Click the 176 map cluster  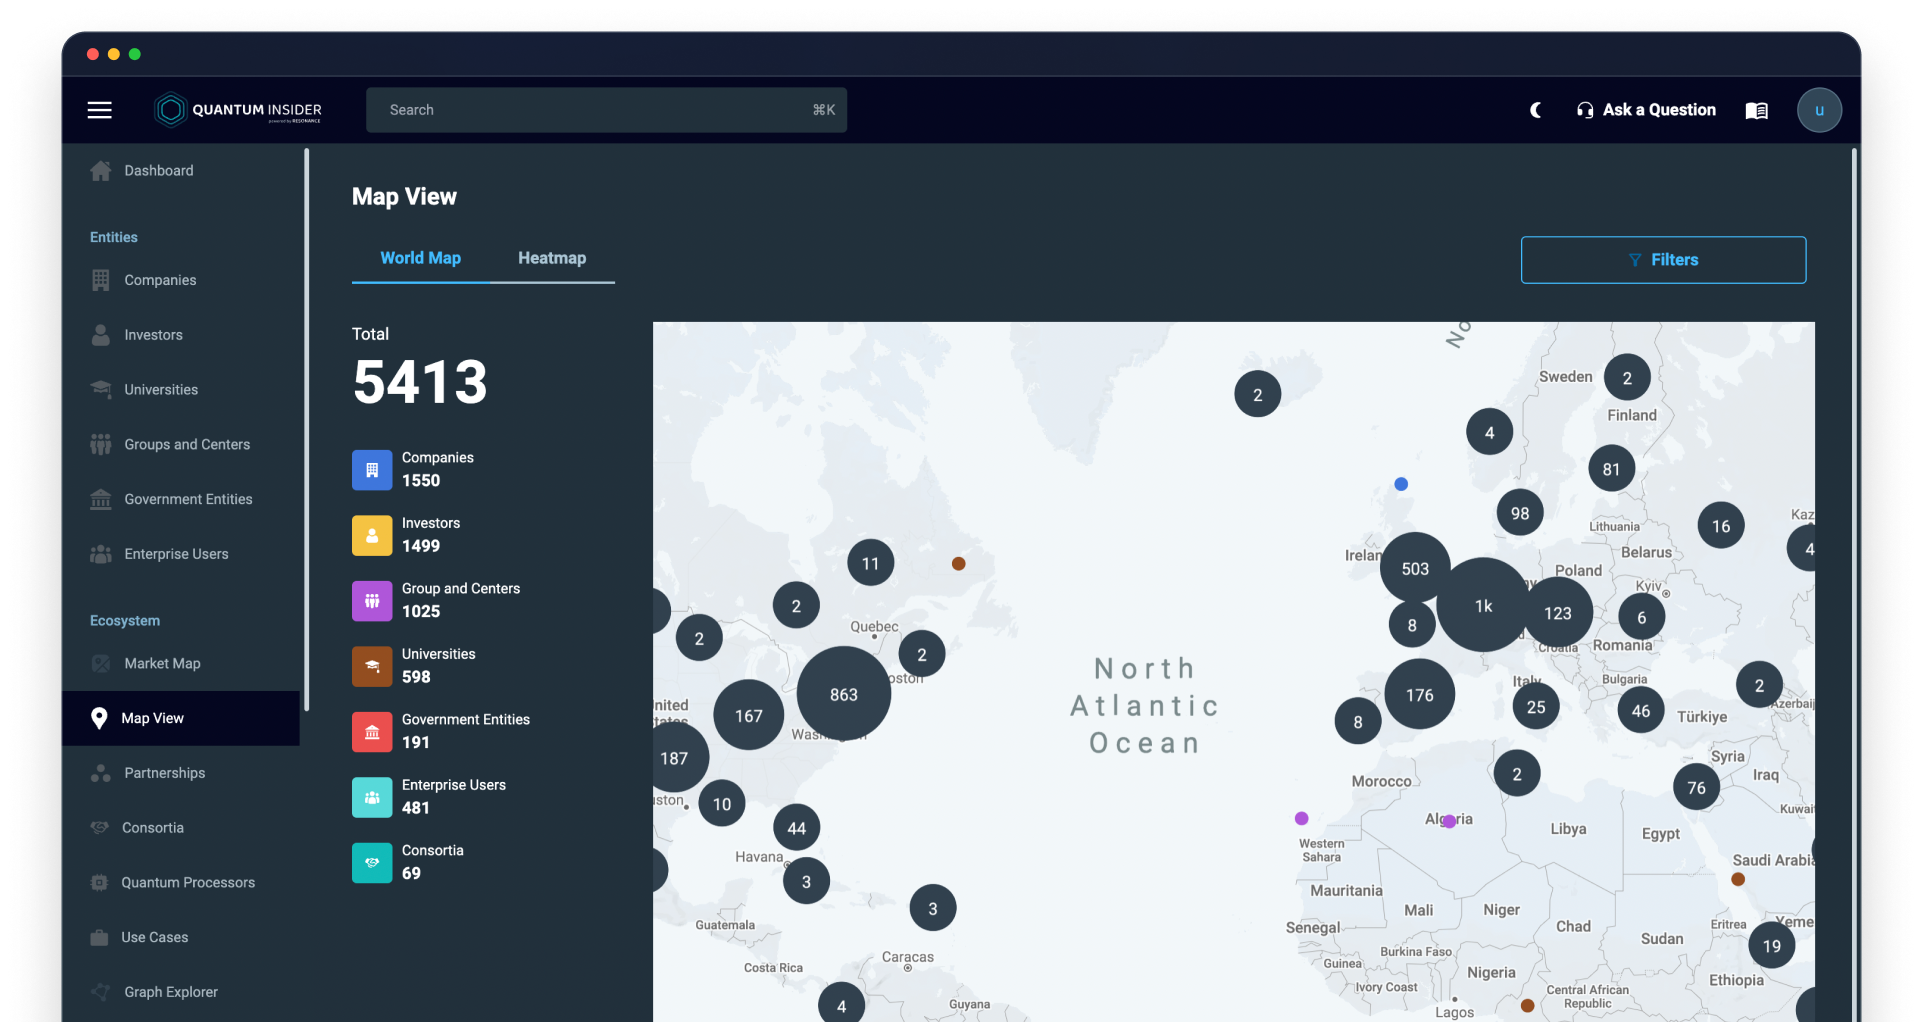(1419, 694)
